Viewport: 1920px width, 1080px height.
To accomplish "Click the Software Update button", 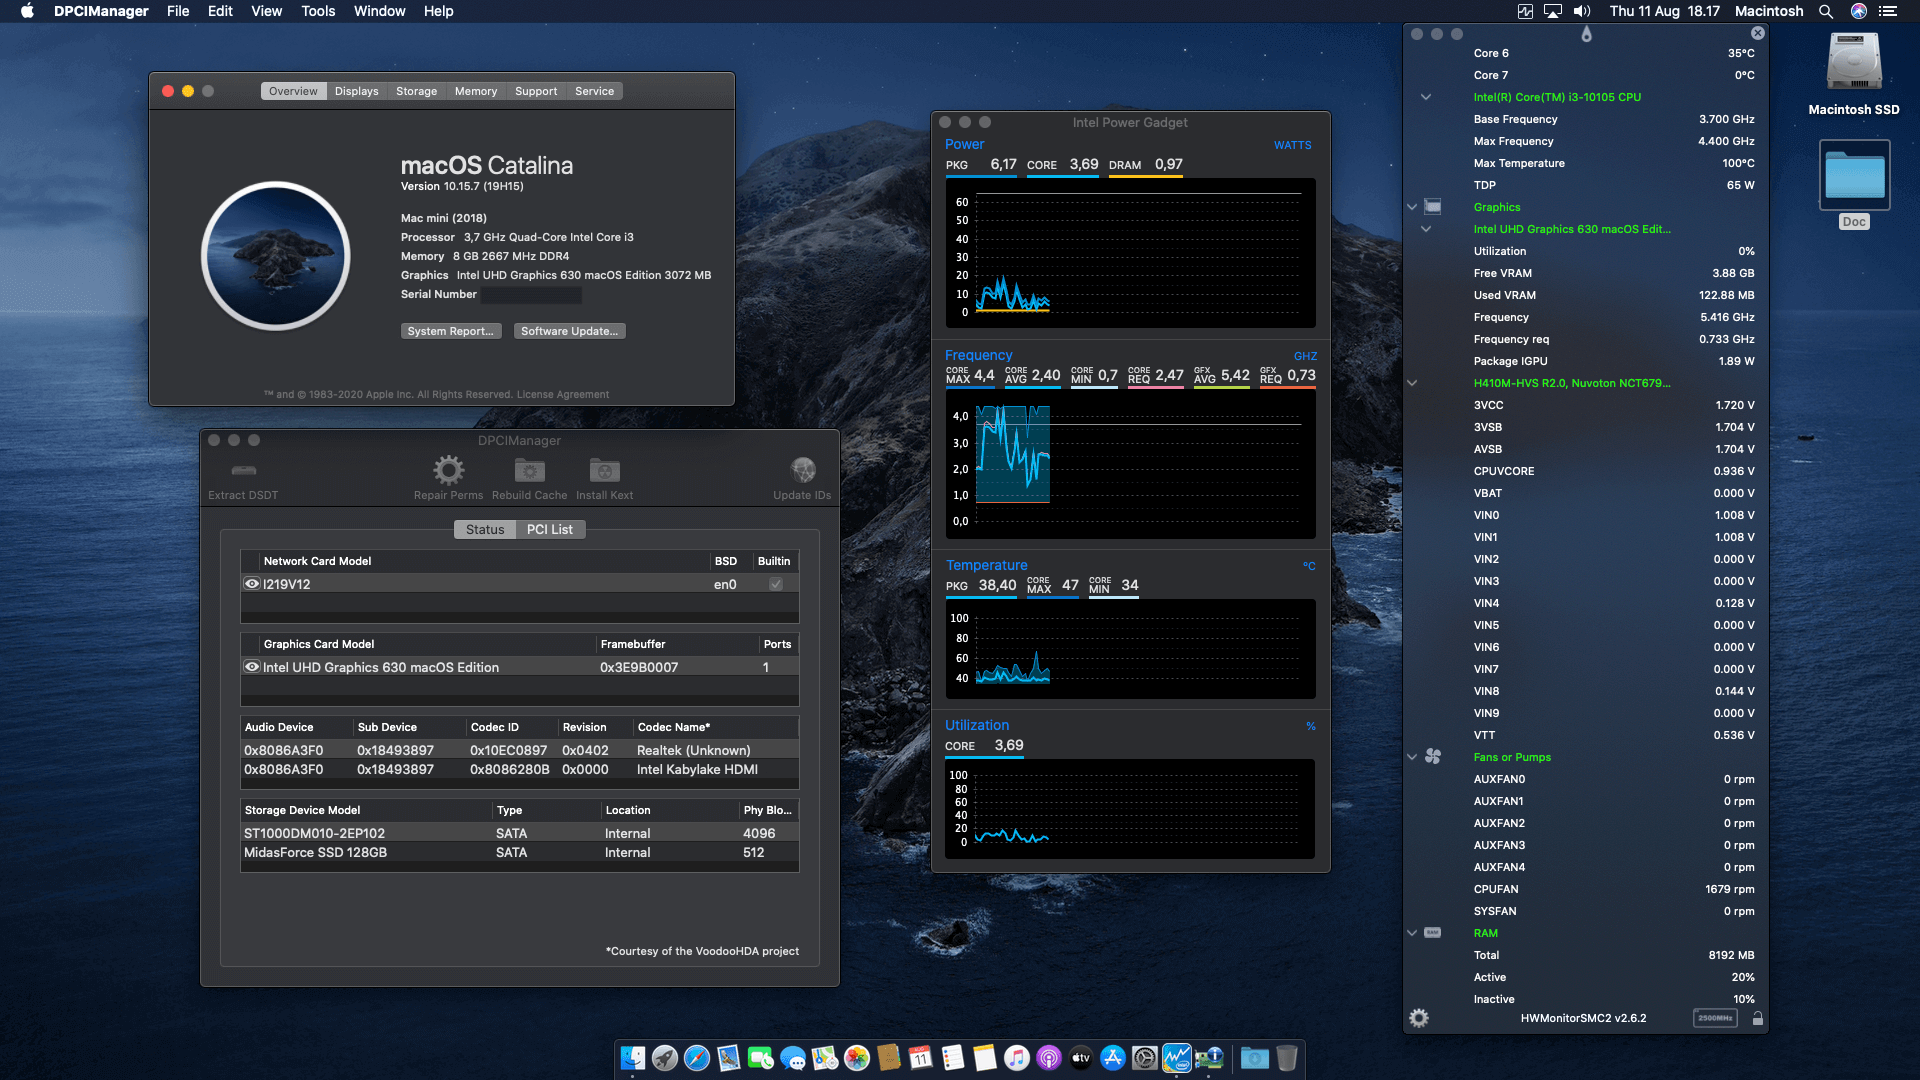I will click(x=569, y=330).
